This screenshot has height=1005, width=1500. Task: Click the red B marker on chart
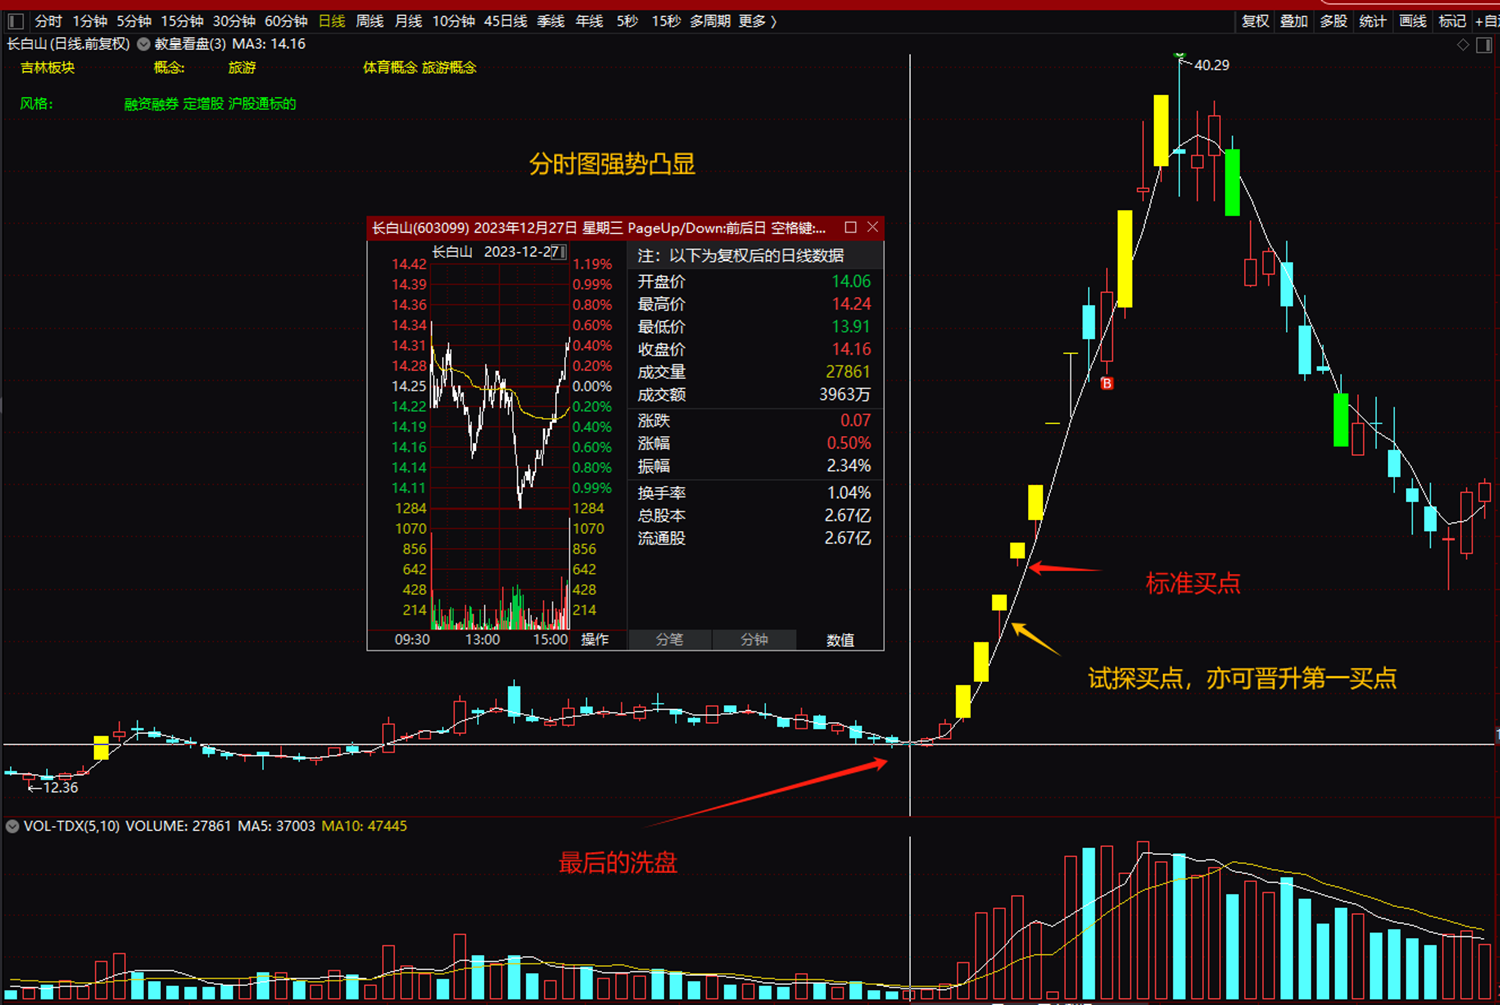[x=1107, y=383]
